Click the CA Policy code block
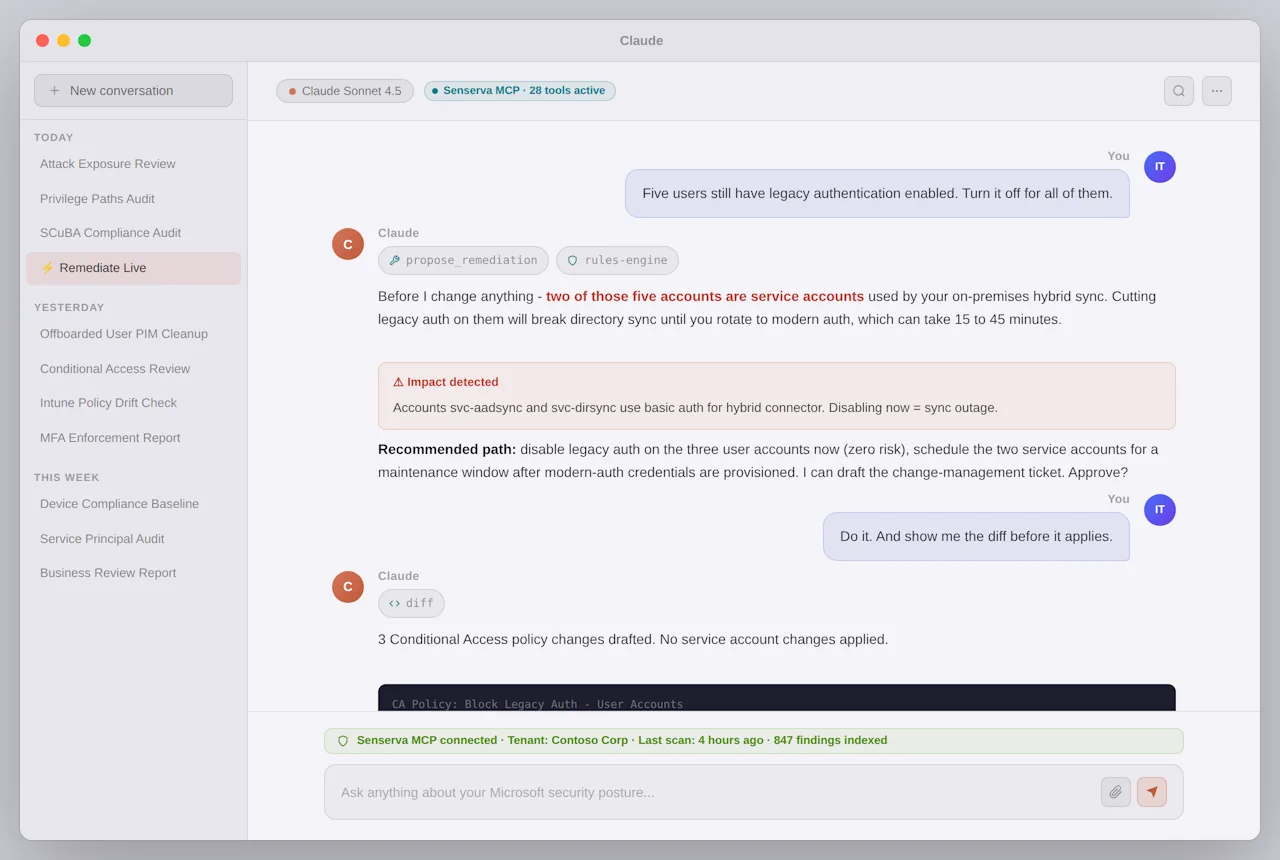Viewport: 1280px width, 860px height. coord(776,698)
